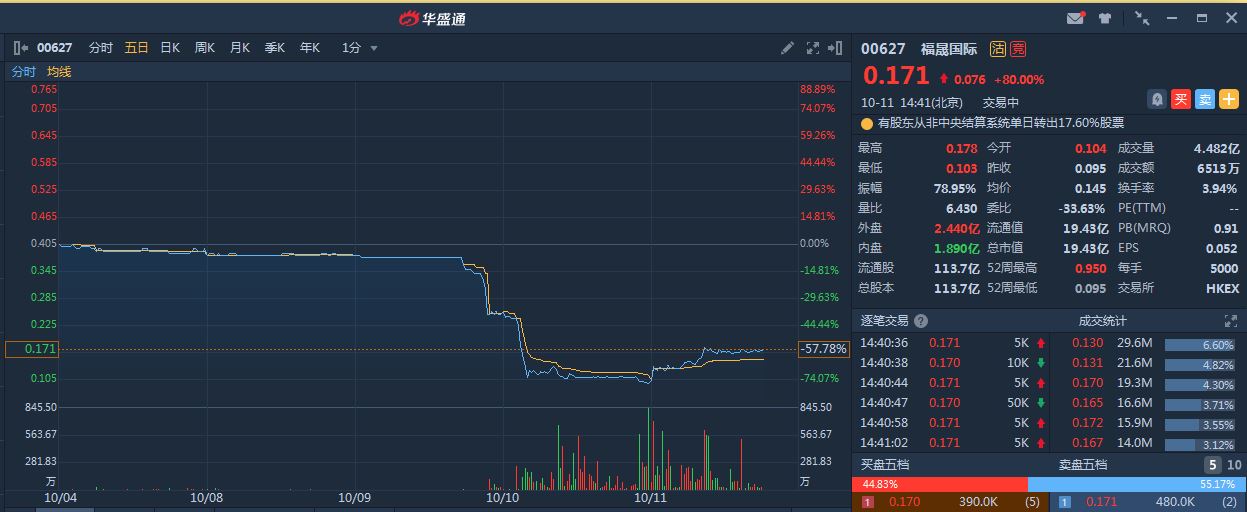Collapse the left panel arrow beside 00627
This screenshot has width=1247, height=512.
(x=20, y=47)
